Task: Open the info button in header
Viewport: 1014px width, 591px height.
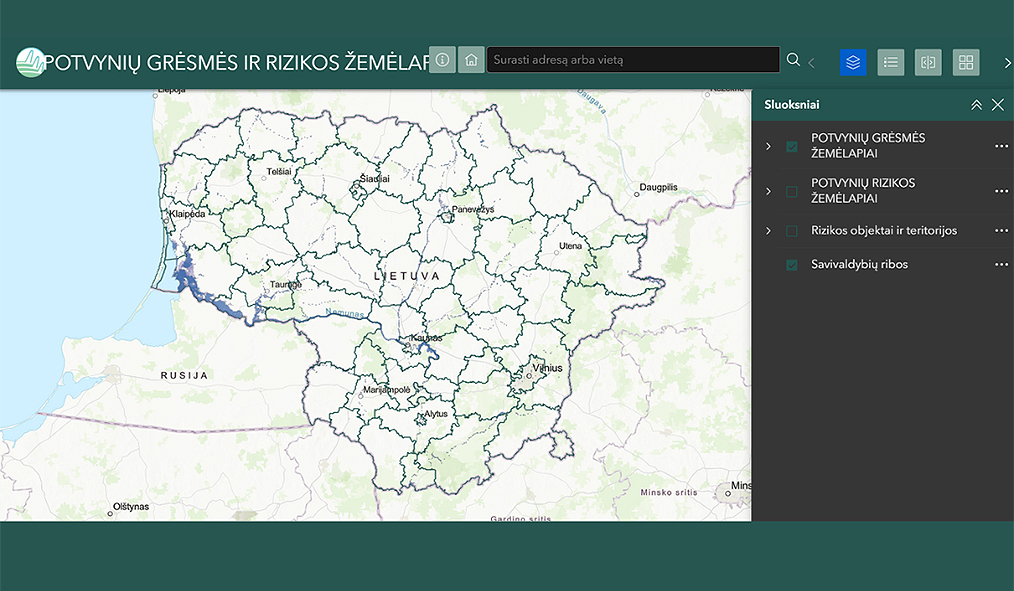Action: click(x=442, y=60)
